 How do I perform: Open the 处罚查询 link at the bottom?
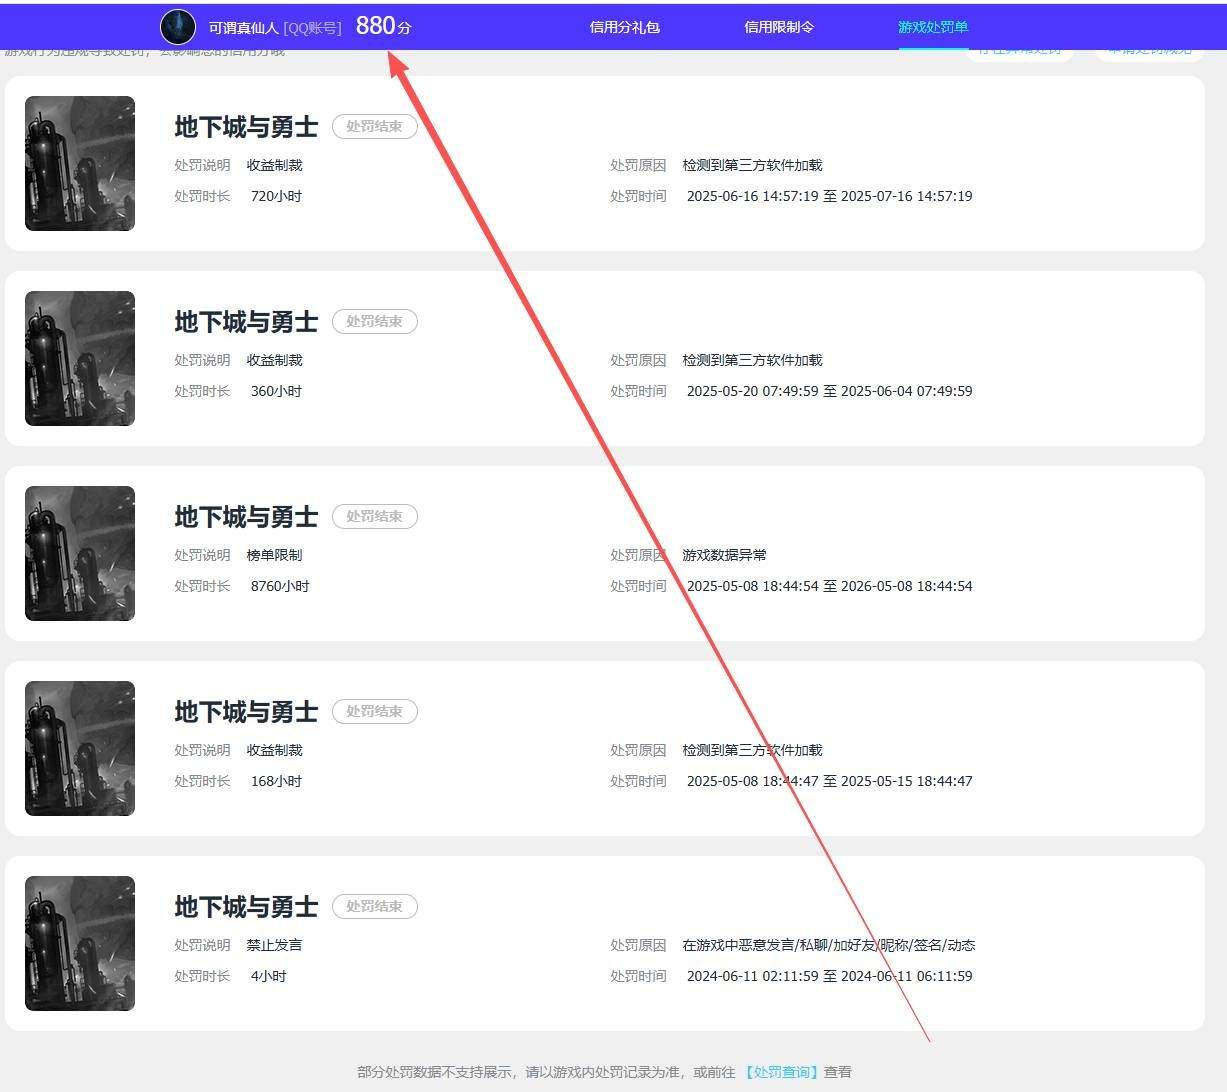pyautogui.click(x=782, y=1072)
